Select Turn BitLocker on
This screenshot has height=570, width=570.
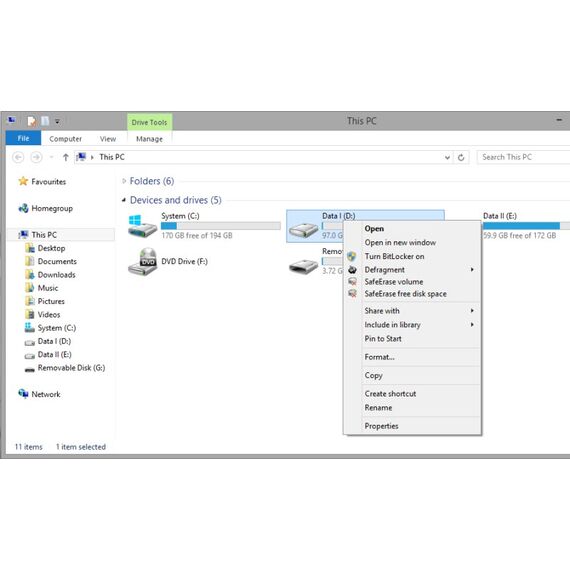[x=413, y=256]
